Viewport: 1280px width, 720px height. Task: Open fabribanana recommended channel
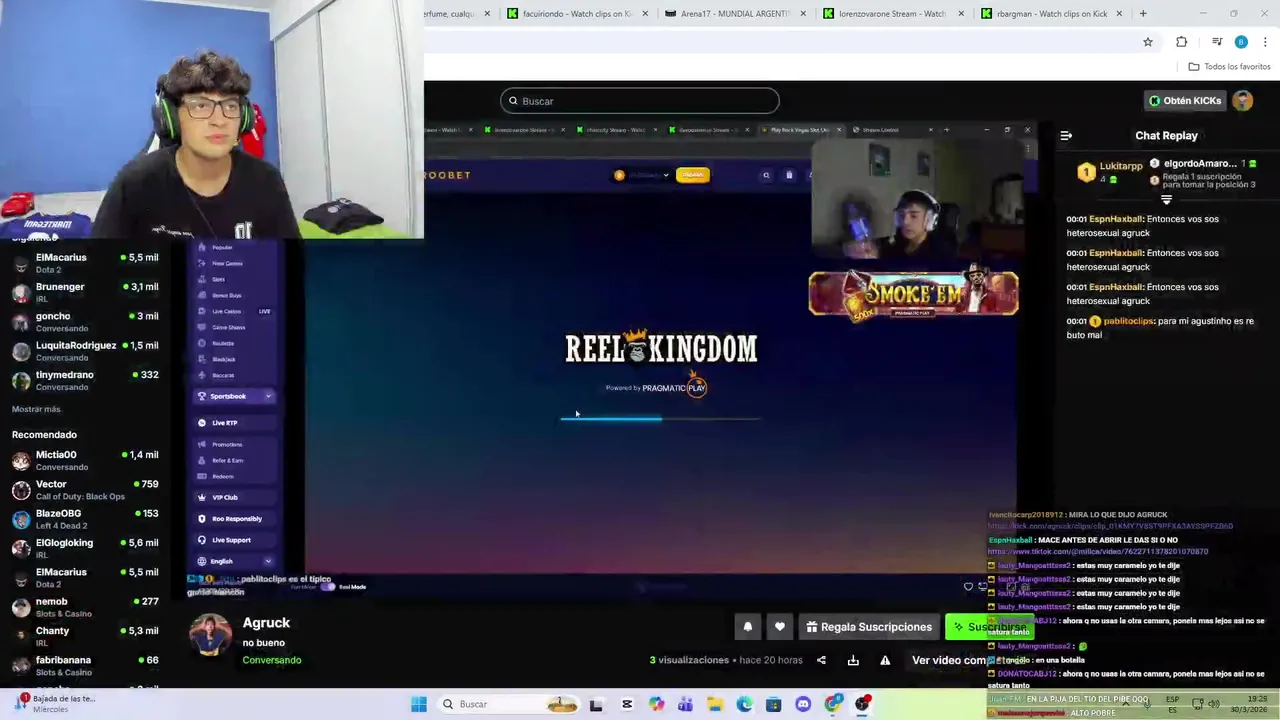(x=85, y=666)
